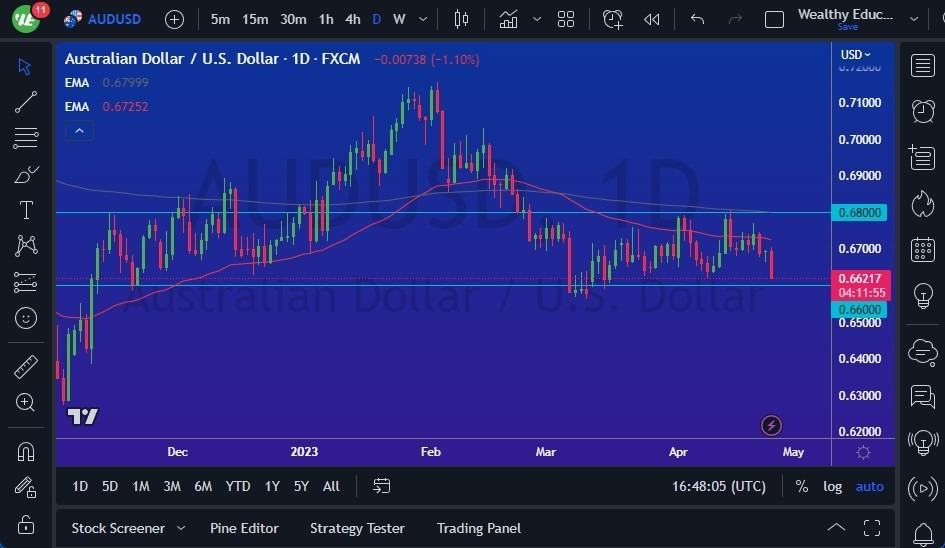
Task: Set chart range to 5D
Action: pyautogui.click(x=110, y=486)
